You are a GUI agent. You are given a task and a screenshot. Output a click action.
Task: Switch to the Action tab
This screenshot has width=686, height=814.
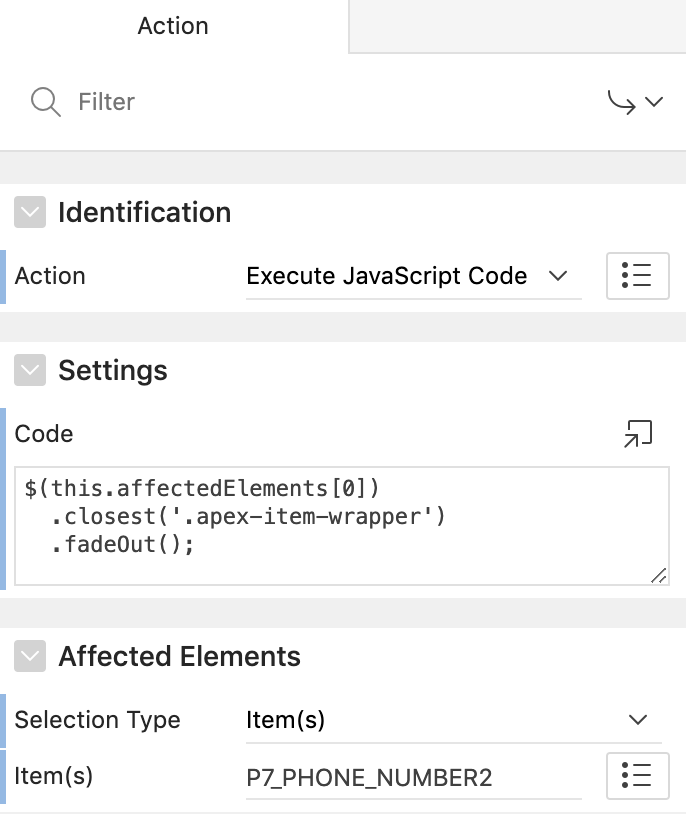[173, 26]
